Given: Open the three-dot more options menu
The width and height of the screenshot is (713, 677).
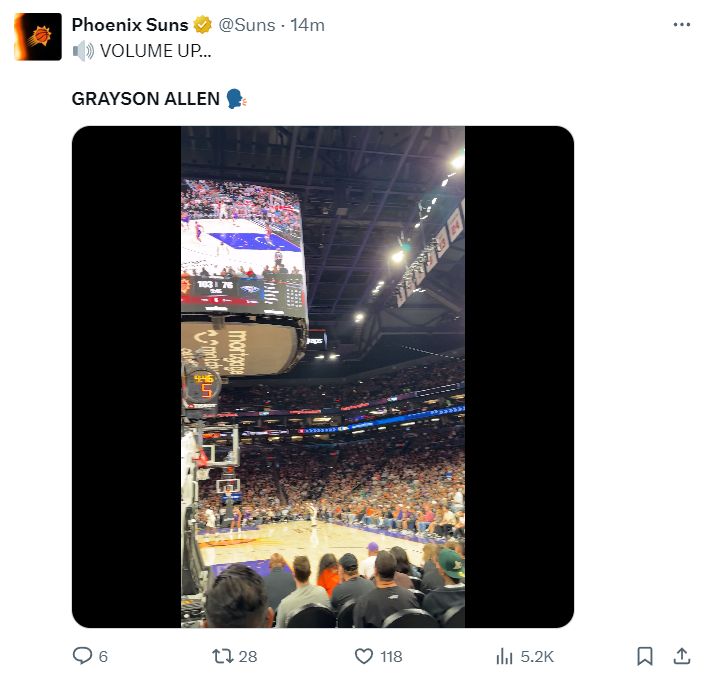Looking at the screenshot, I should point(682,25).
